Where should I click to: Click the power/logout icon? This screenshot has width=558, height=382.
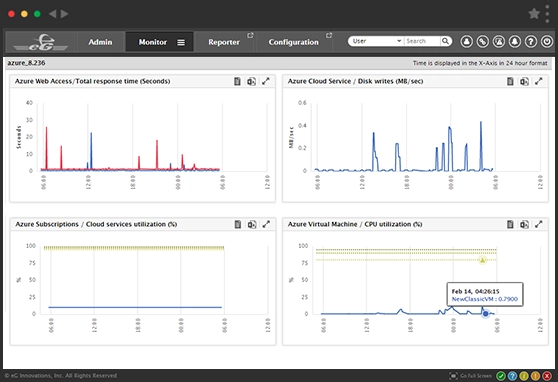(547, 41)
